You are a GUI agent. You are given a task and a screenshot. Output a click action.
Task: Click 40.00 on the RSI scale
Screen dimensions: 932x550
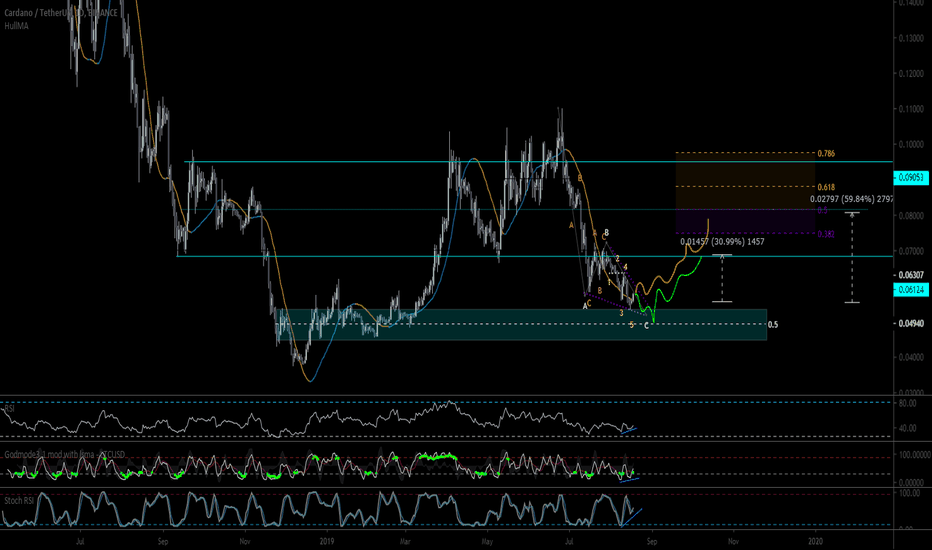coord(908,428)
